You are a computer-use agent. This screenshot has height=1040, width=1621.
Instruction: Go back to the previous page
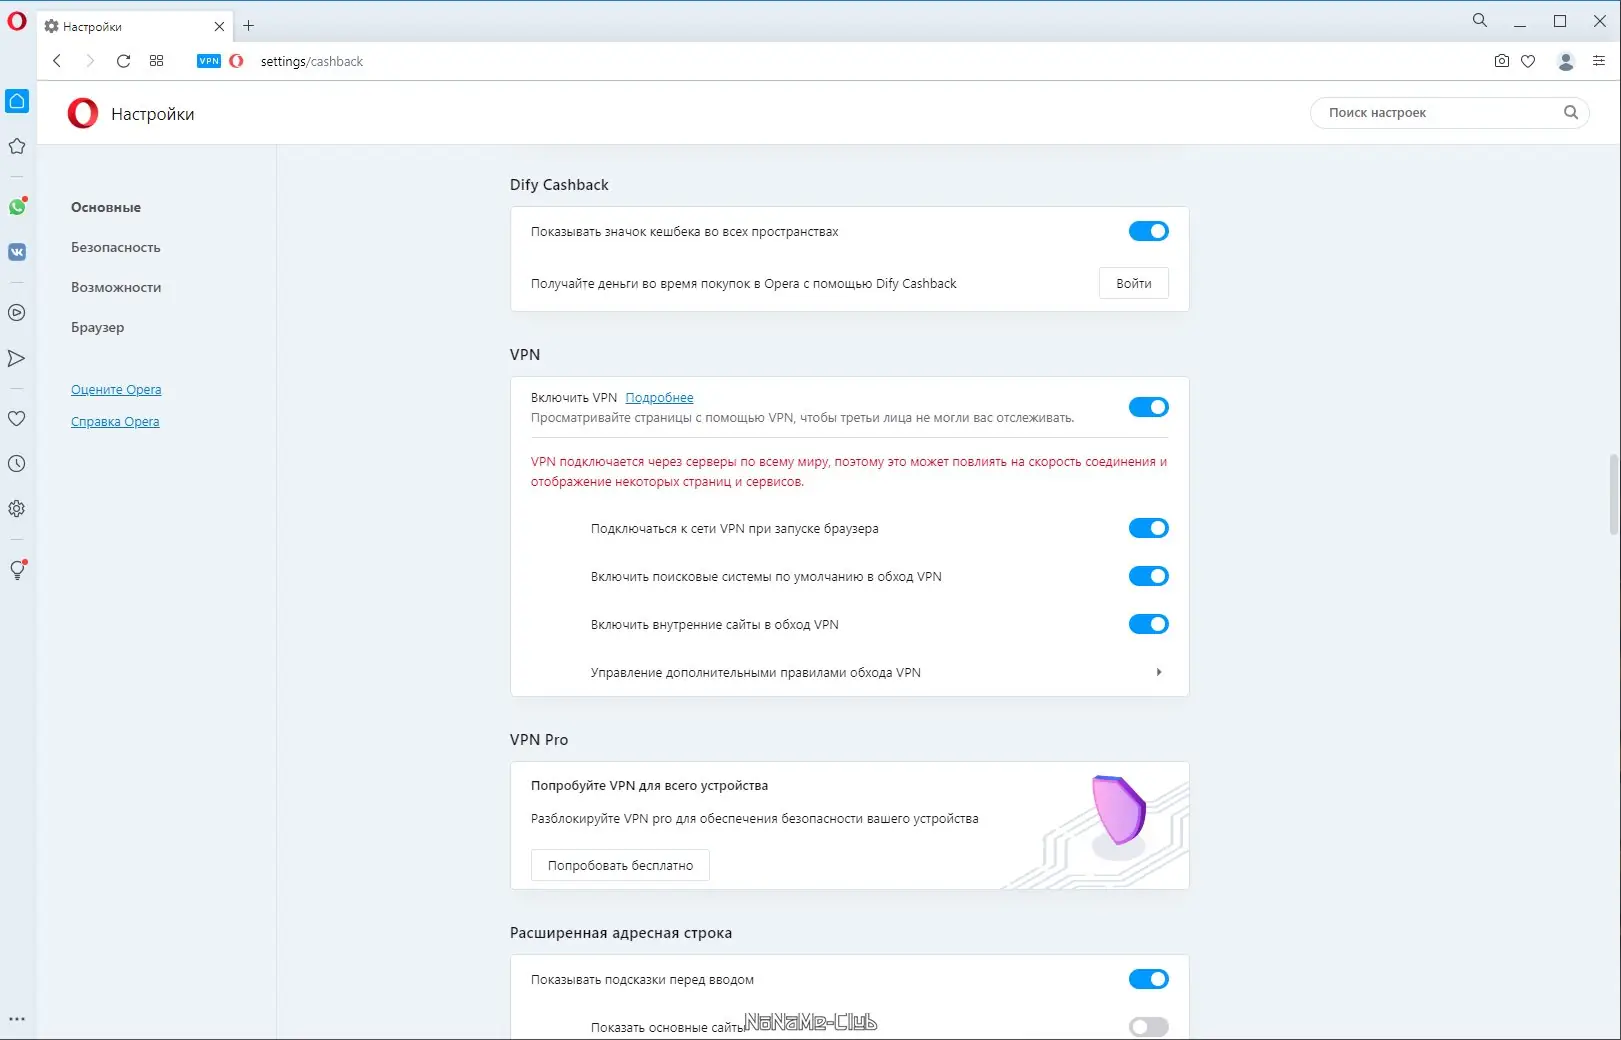click(57, 61)
